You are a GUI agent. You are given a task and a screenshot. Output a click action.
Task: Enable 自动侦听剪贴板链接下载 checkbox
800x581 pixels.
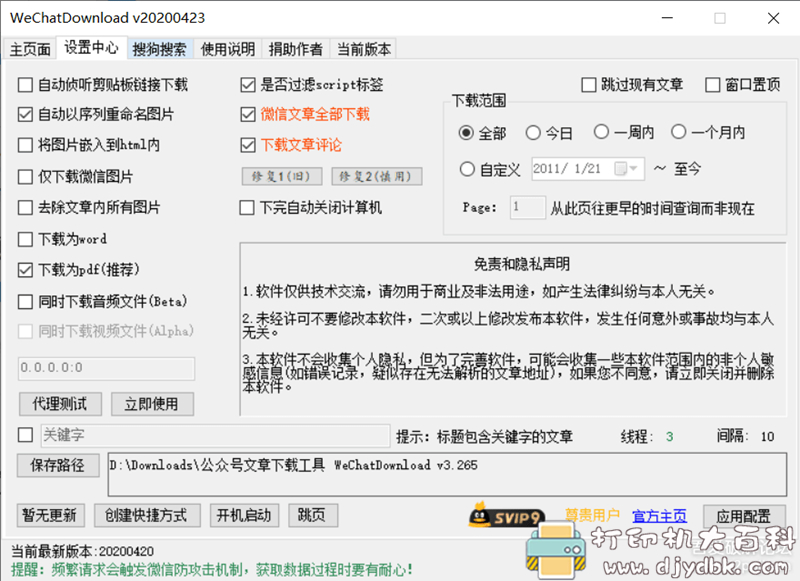(x=24, y=85)
